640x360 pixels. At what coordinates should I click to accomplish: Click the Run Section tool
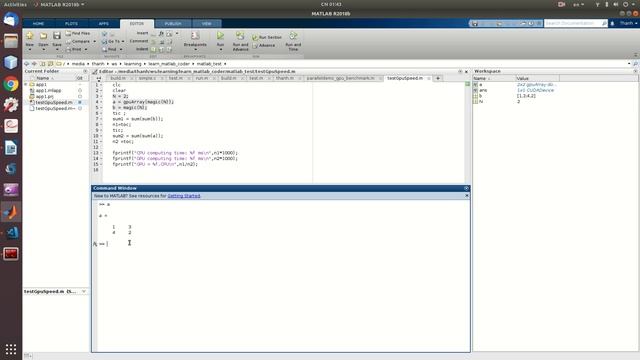(267, 37)
